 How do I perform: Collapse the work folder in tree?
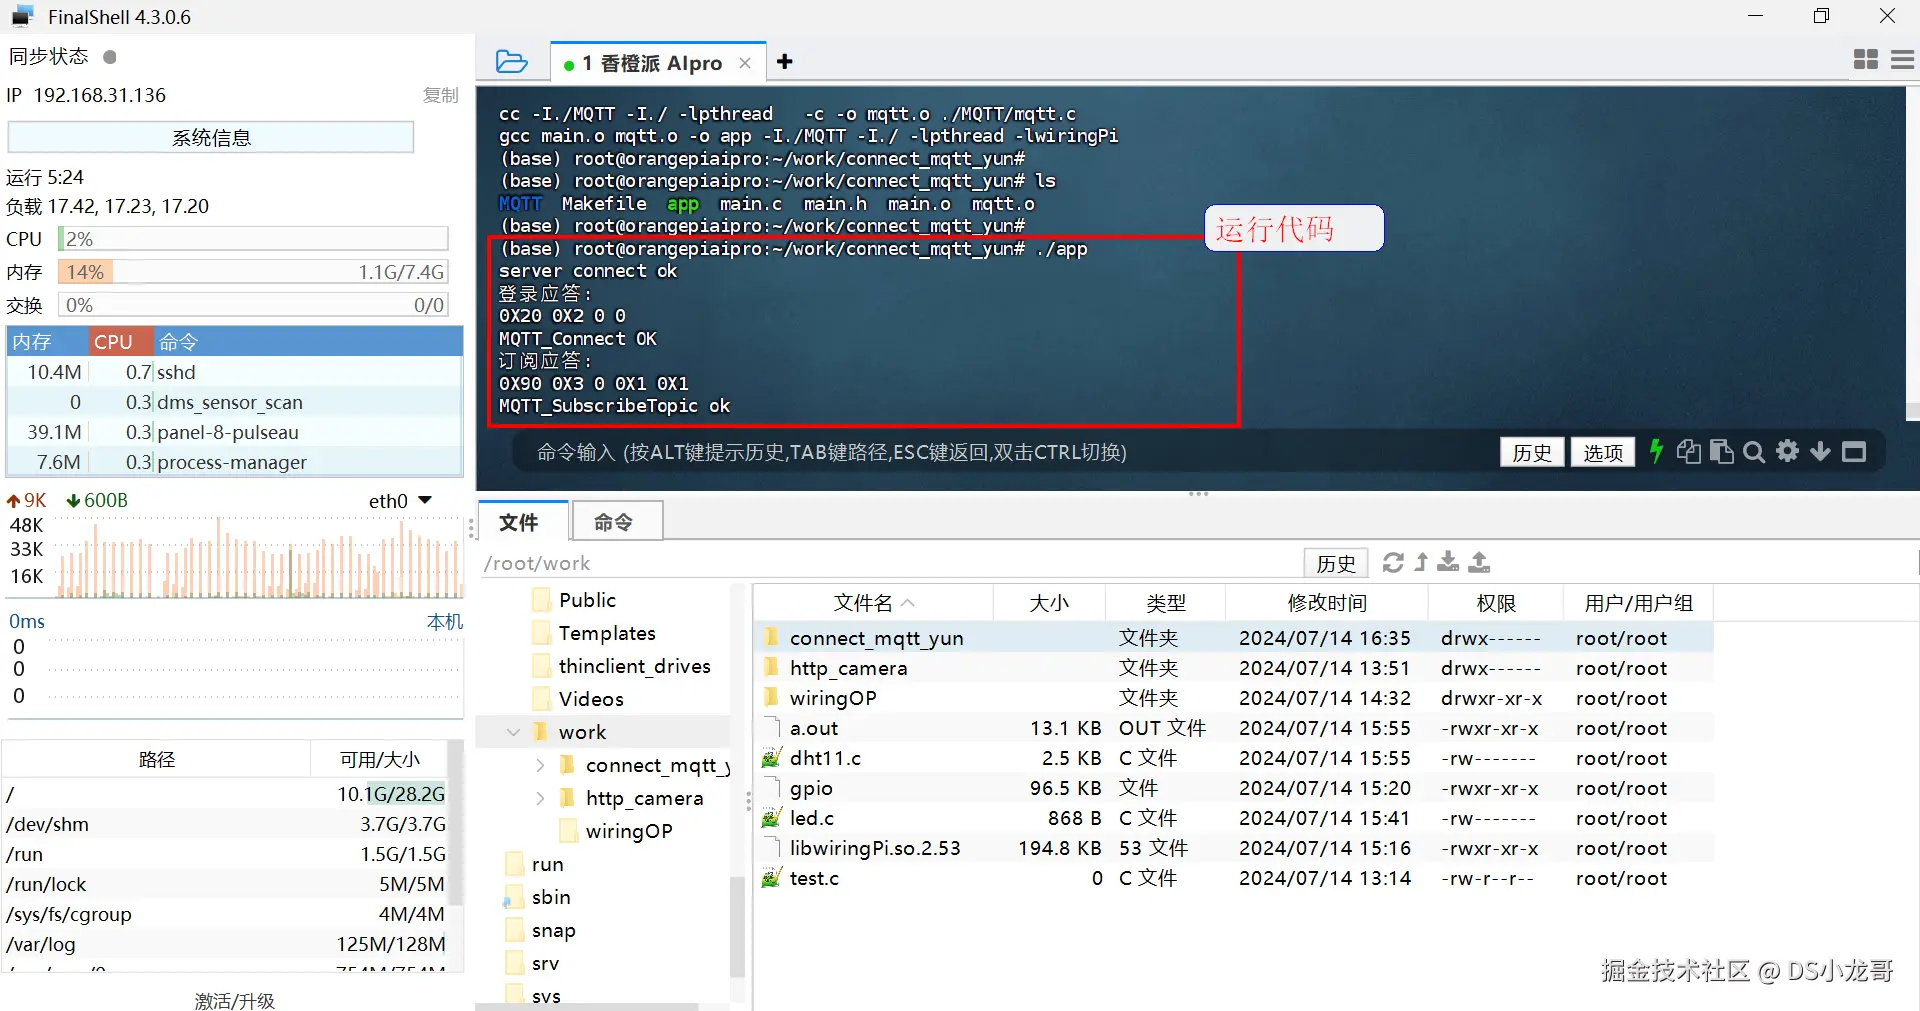(x=513, y=732)
